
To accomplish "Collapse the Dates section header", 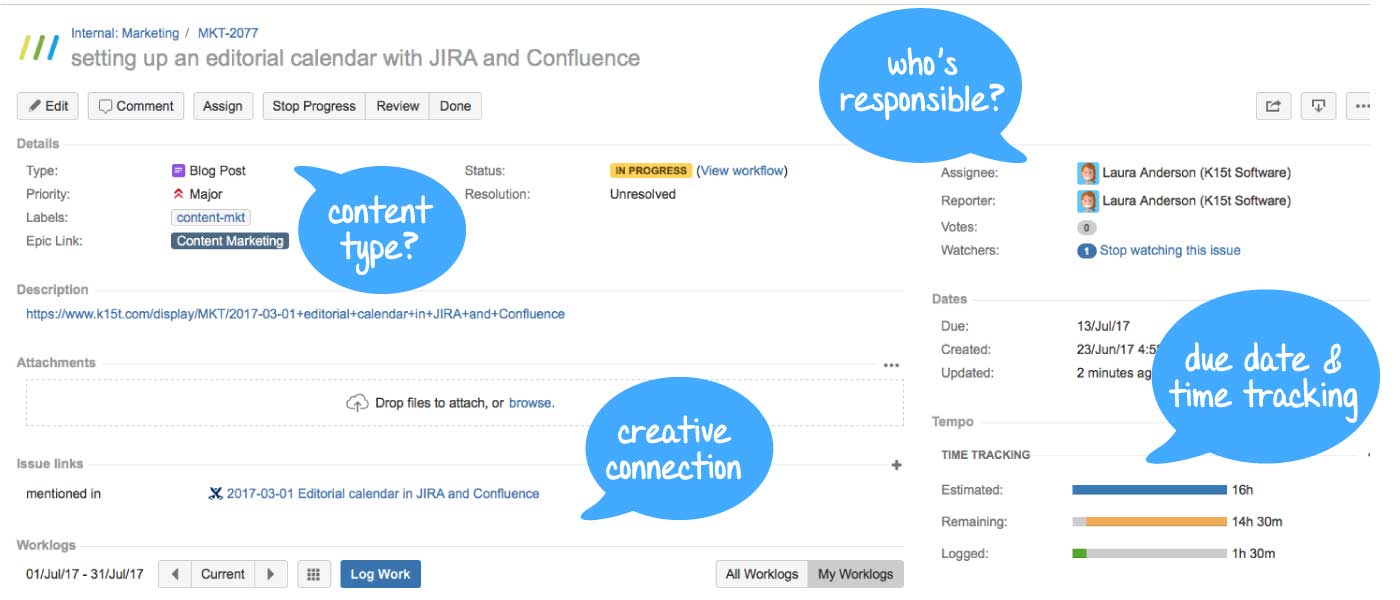I will [x=949, y=299].
